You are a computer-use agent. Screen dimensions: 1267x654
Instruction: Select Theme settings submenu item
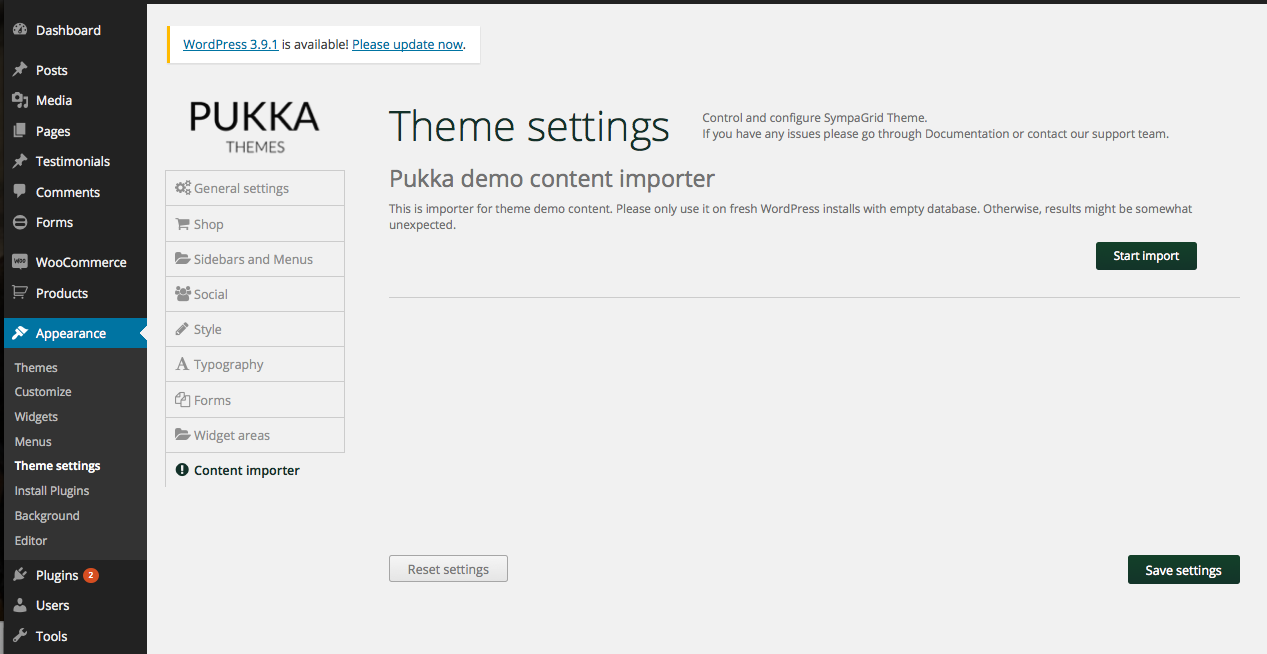coord(57,466)
